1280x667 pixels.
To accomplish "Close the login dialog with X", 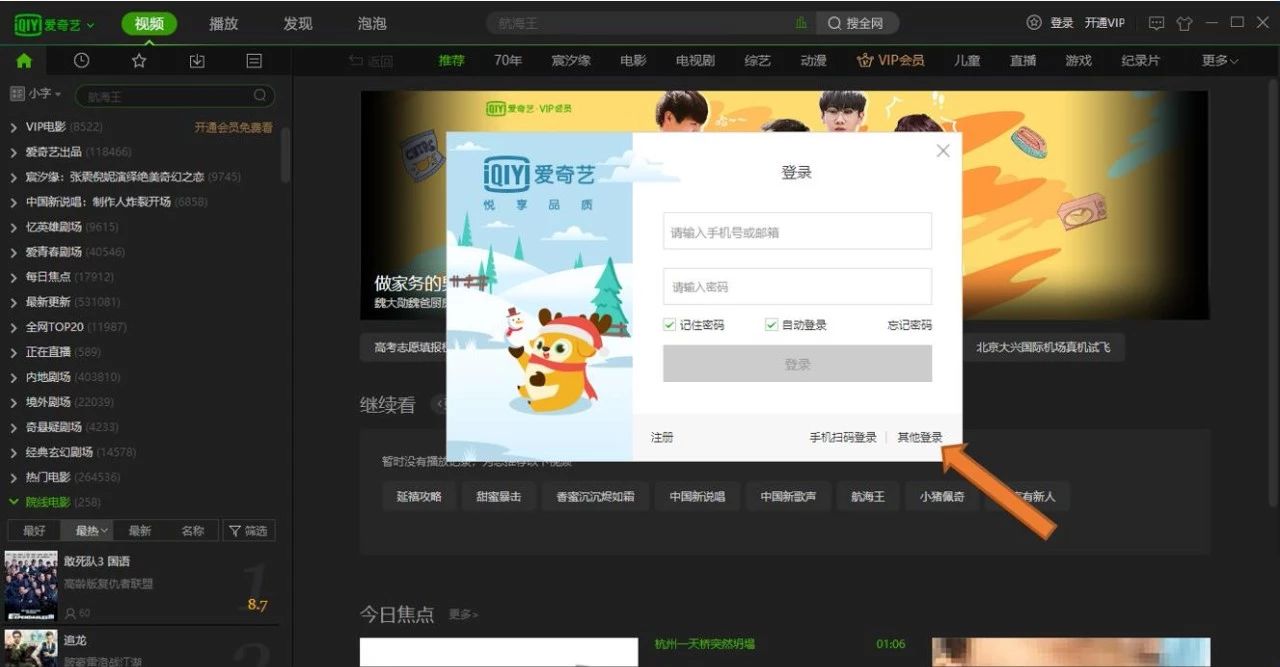I will (942, 151).
